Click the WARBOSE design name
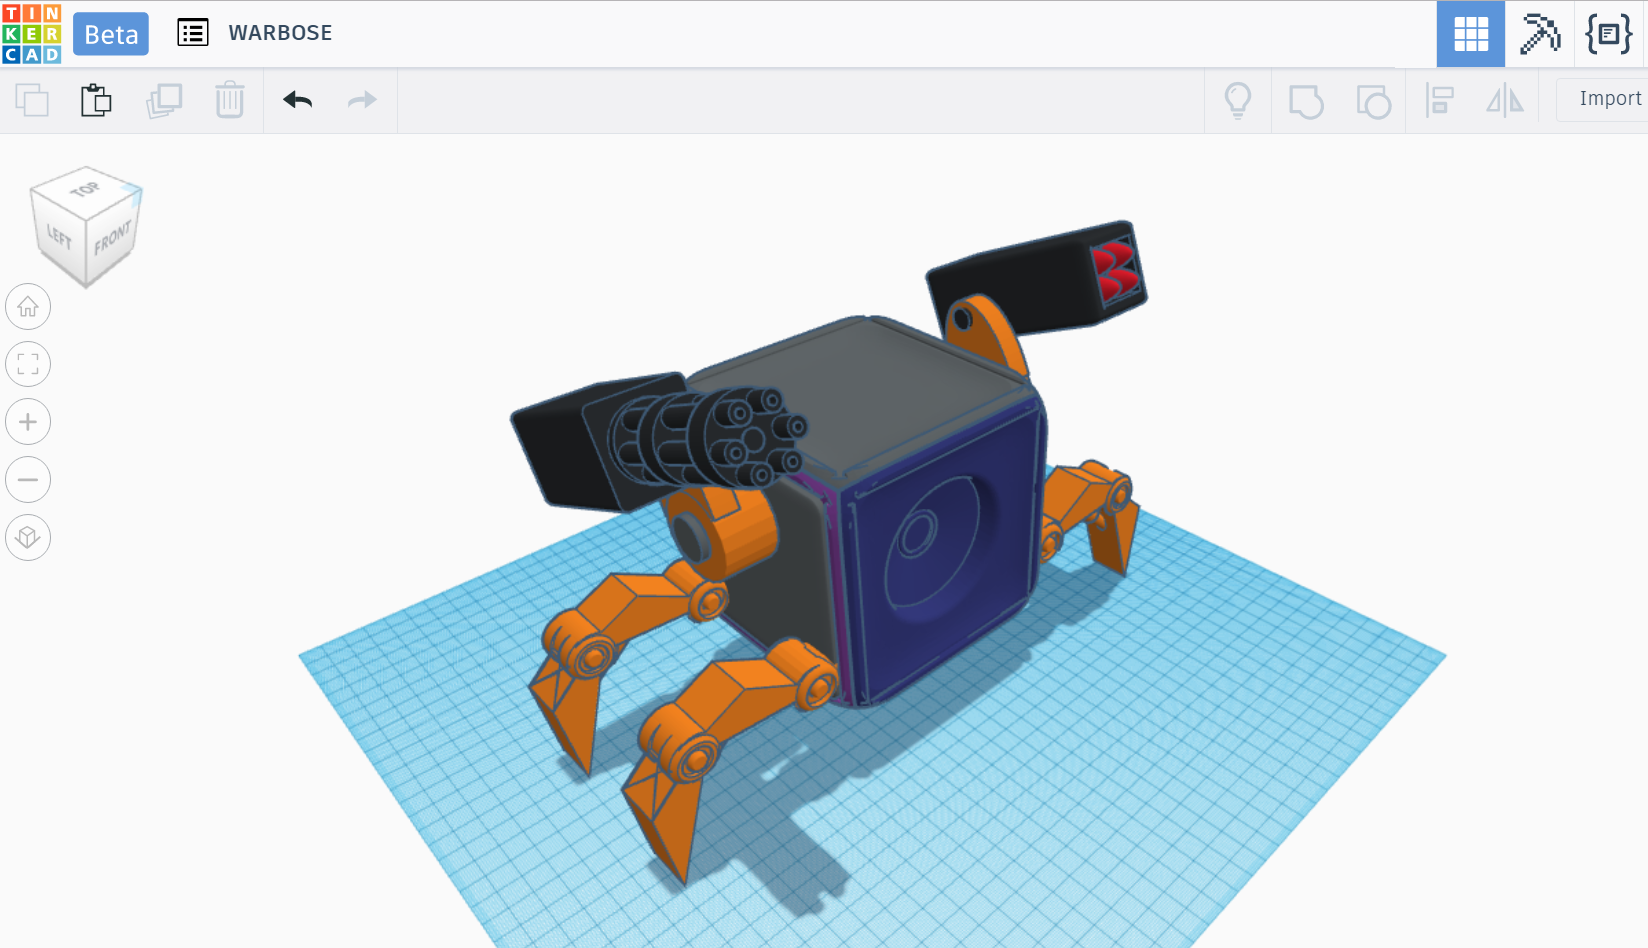Image resolution: width=1648 pixels, height=948 pixels. click(280, 33)
